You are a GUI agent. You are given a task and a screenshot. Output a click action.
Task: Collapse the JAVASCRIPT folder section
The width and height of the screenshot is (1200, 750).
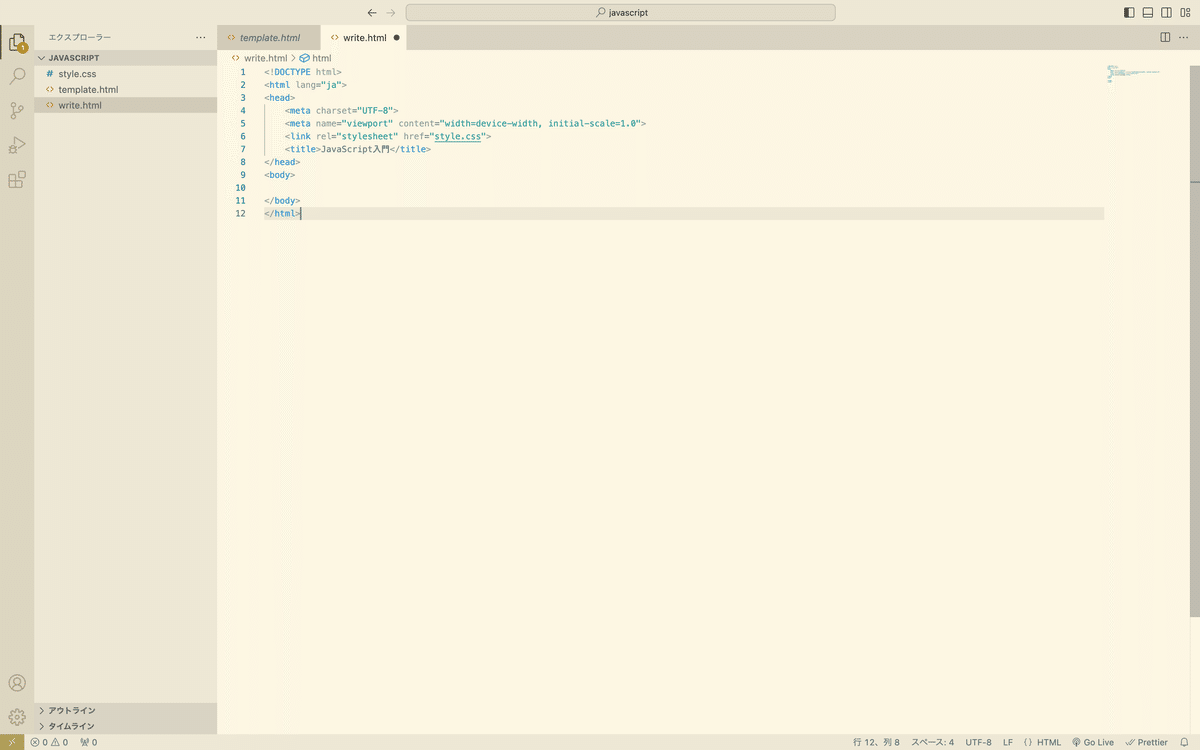126,58
